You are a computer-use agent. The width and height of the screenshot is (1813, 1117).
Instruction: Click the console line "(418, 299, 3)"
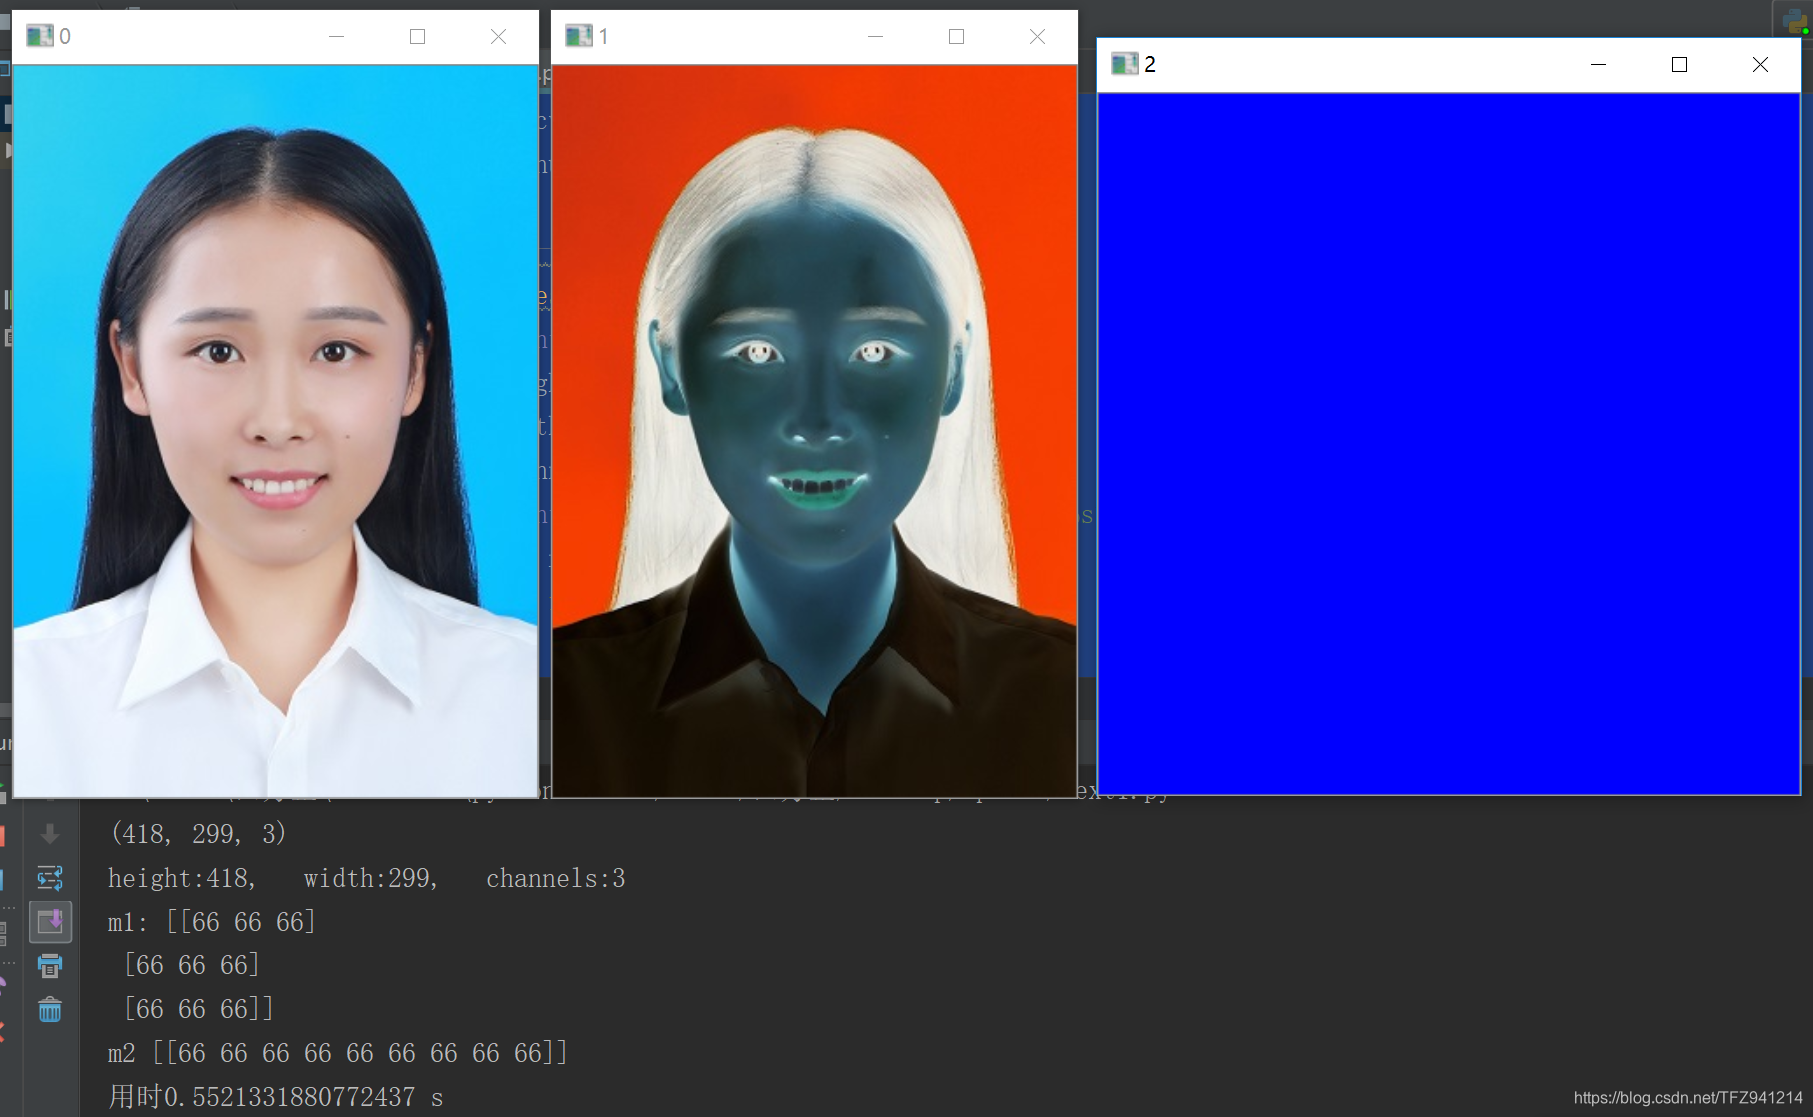pyautogui.click(x=198, y=834)
